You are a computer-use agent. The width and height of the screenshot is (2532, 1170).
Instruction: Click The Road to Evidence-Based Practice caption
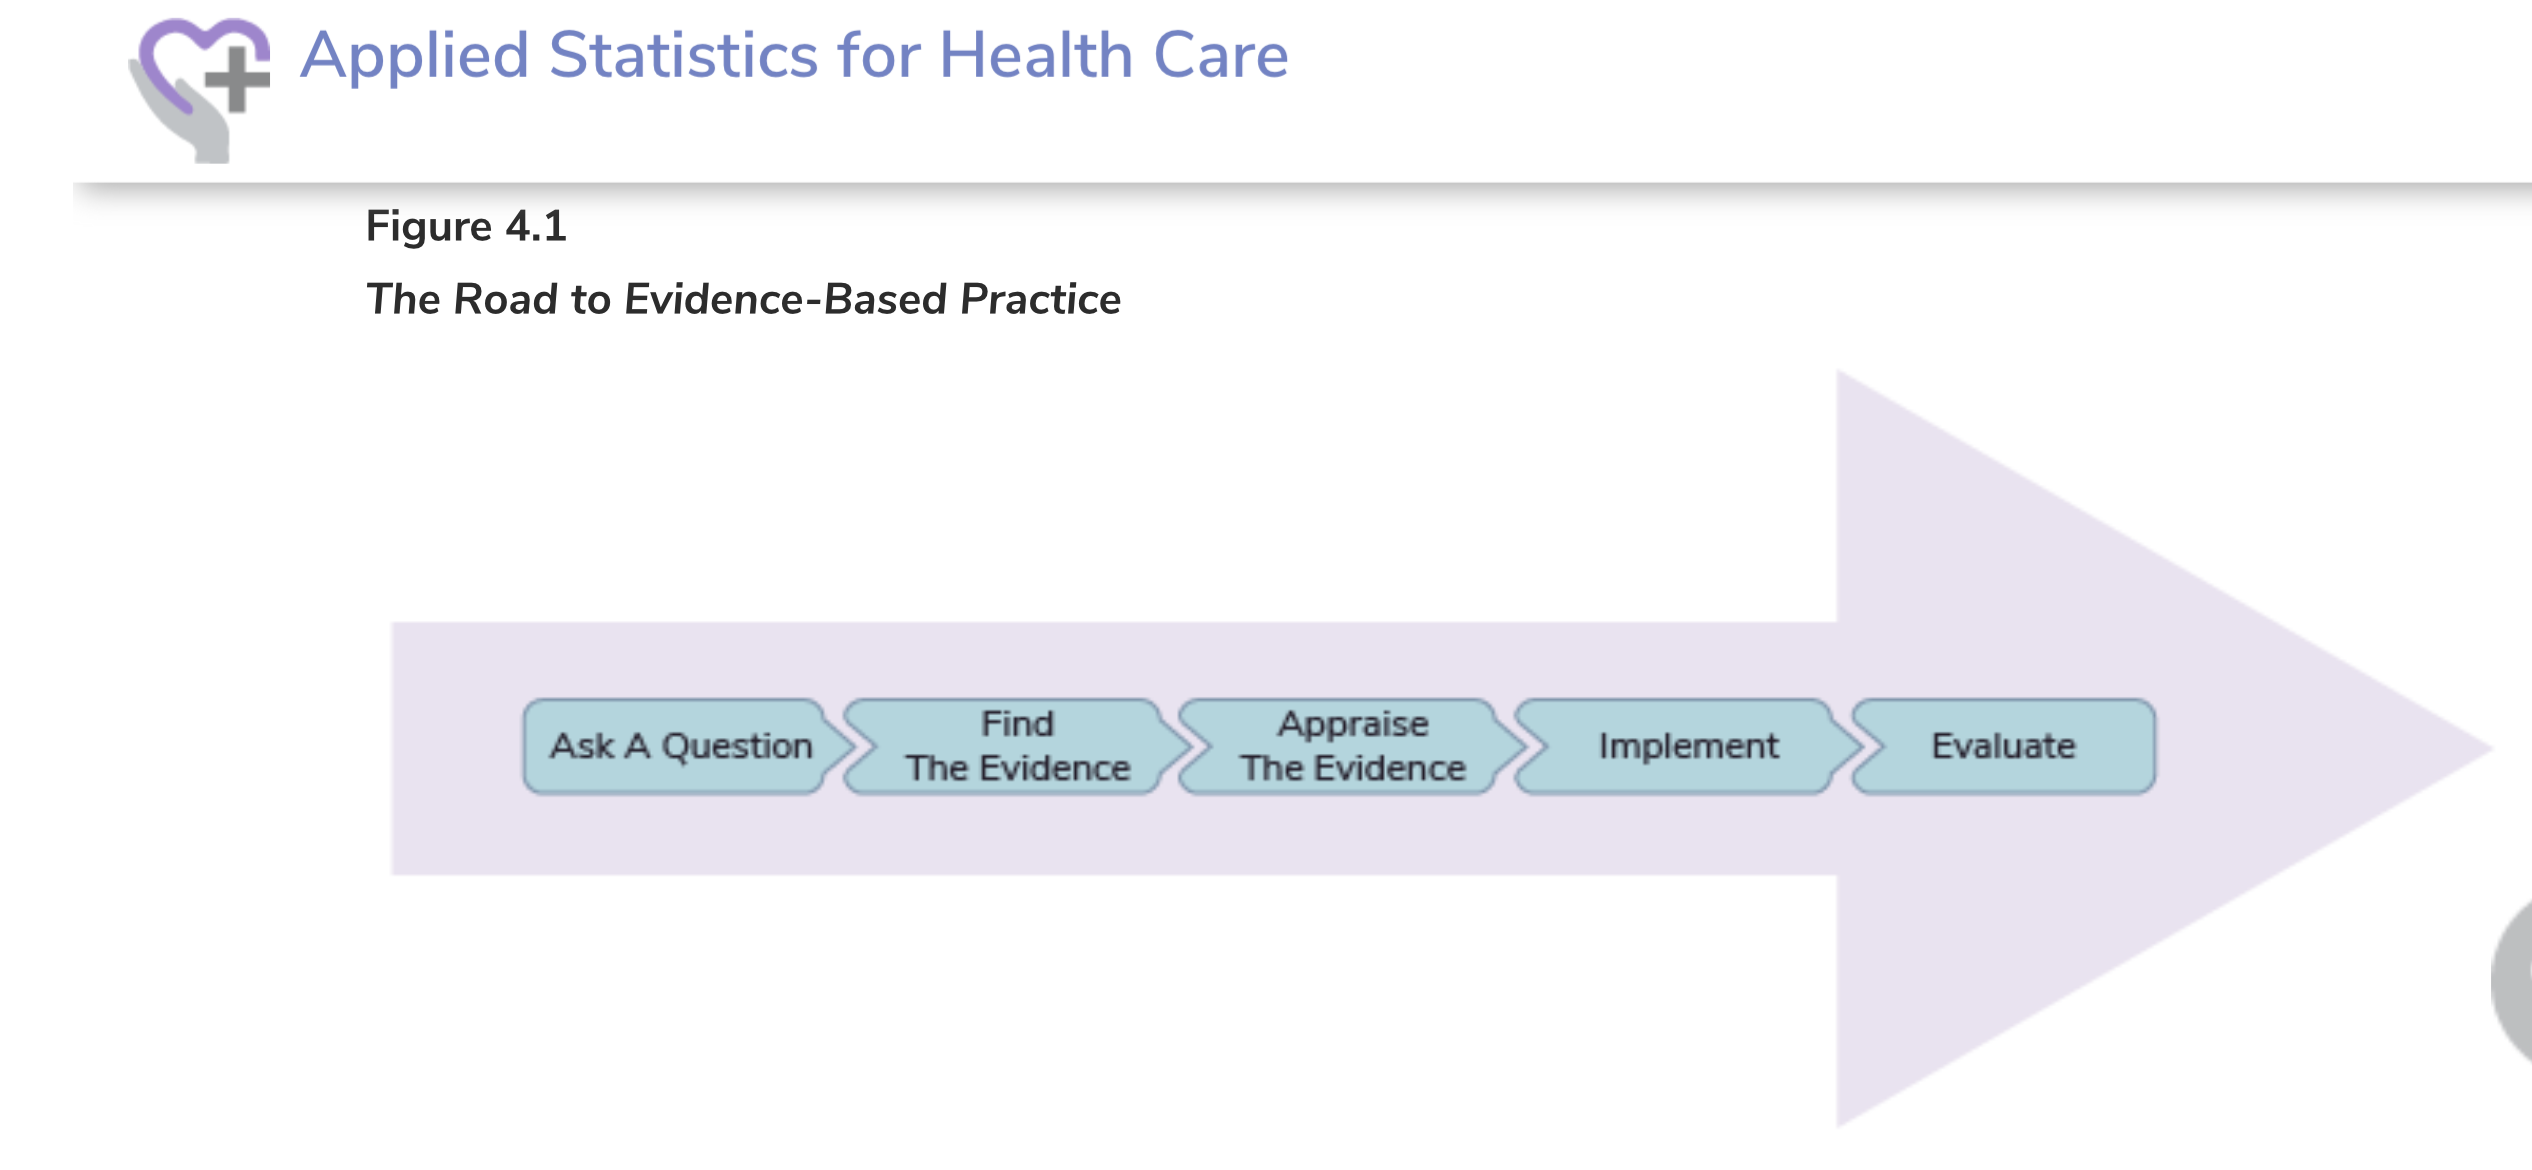[743, 299]
